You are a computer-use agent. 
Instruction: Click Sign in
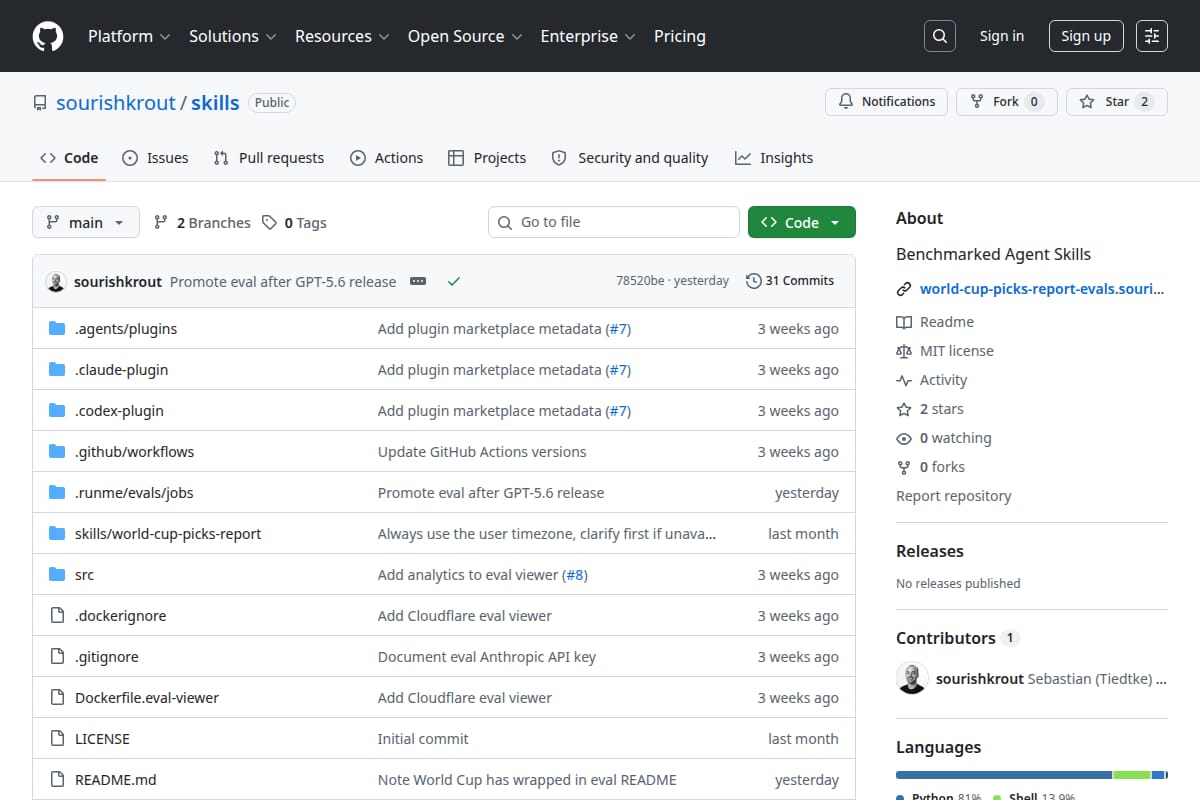[x=1002, y=36]
